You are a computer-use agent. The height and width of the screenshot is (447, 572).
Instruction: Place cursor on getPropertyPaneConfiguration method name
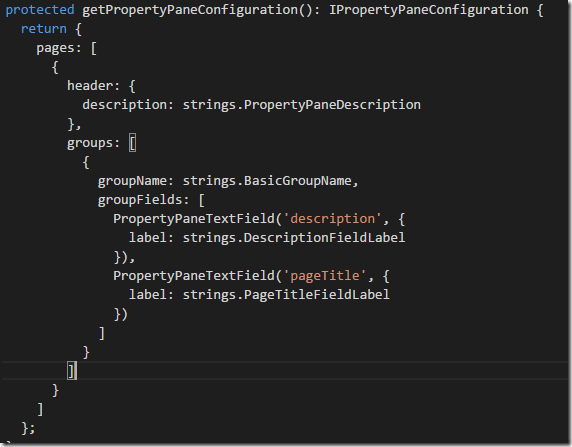point(190,10)
